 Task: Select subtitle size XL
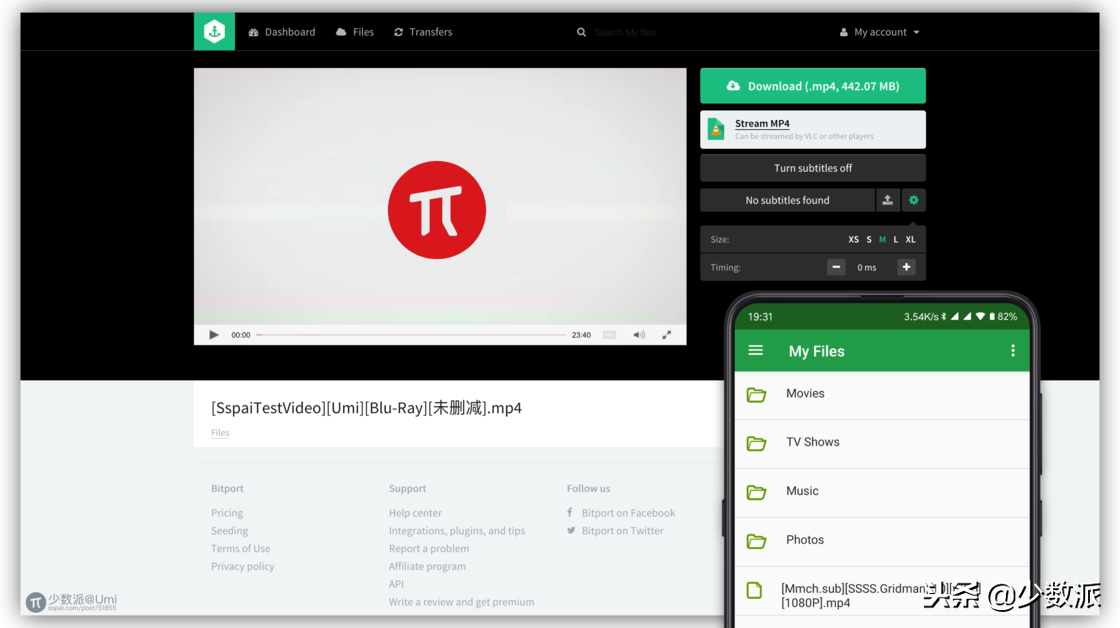click(x=910, y=239)
